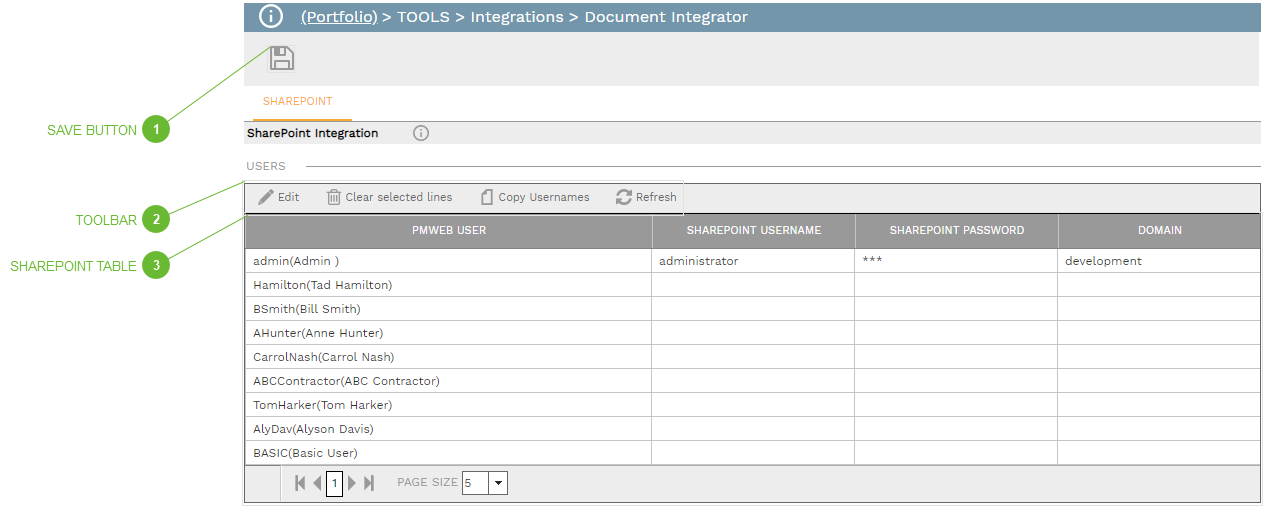Image resolution: width=1268 pixels, height=512 pixels.
Task: Click the SharePoint Integration section label
Action: [x=313, y=133]
